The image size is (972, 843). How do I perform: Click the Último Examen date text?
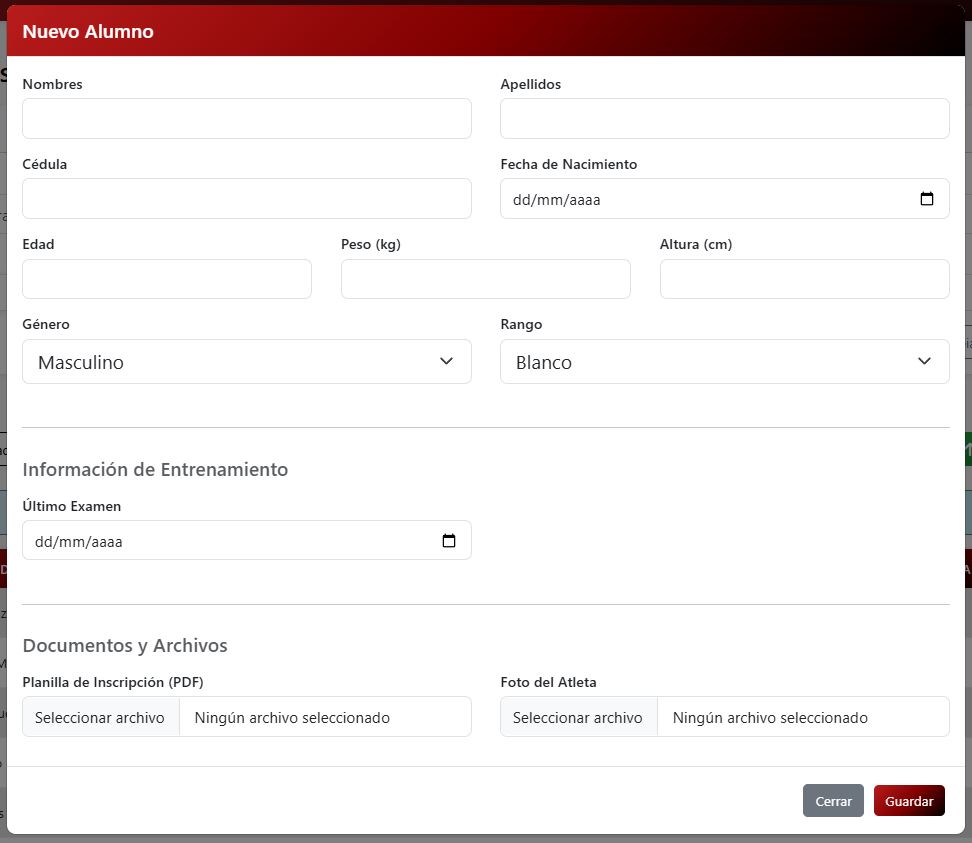pyautogui.click(x=79, y=542)
